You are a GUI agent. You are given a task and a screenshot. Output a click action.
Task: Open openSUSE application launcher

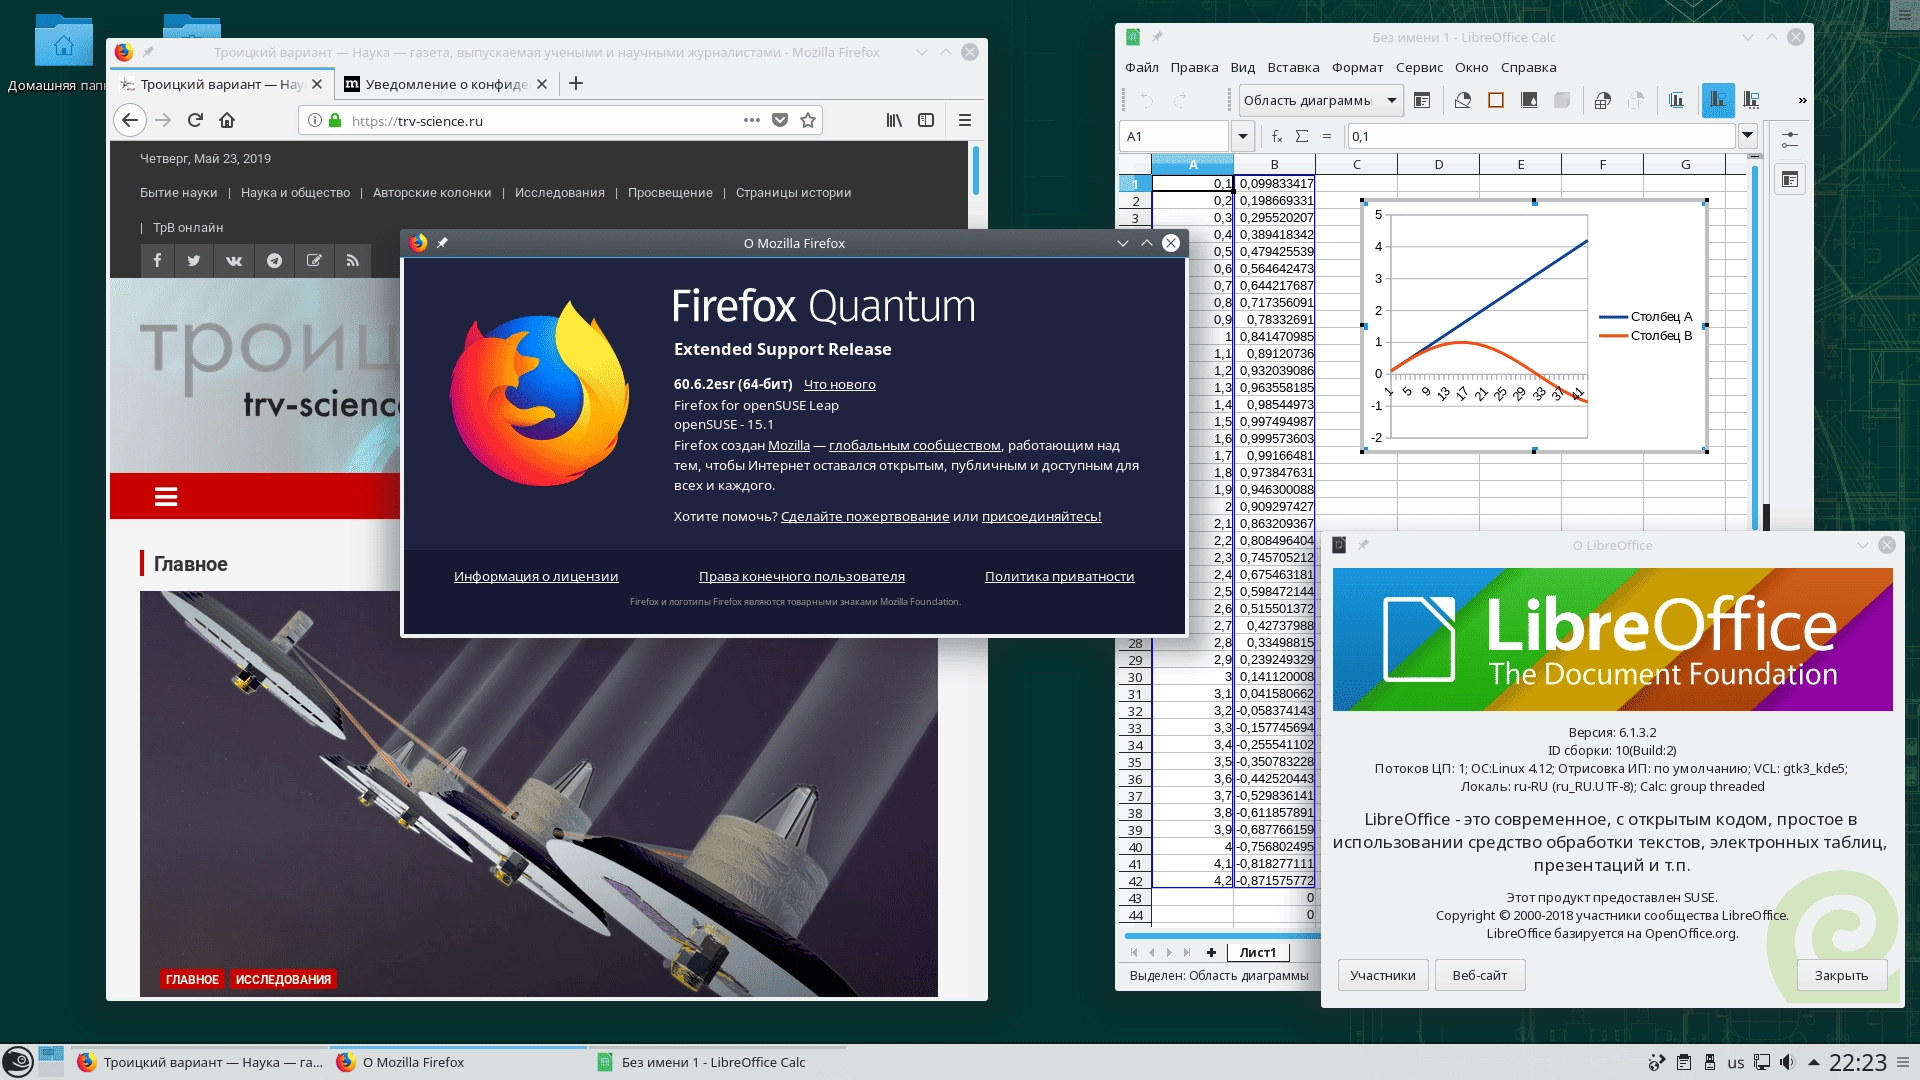pyautogui.click(x=18, y=1062)
